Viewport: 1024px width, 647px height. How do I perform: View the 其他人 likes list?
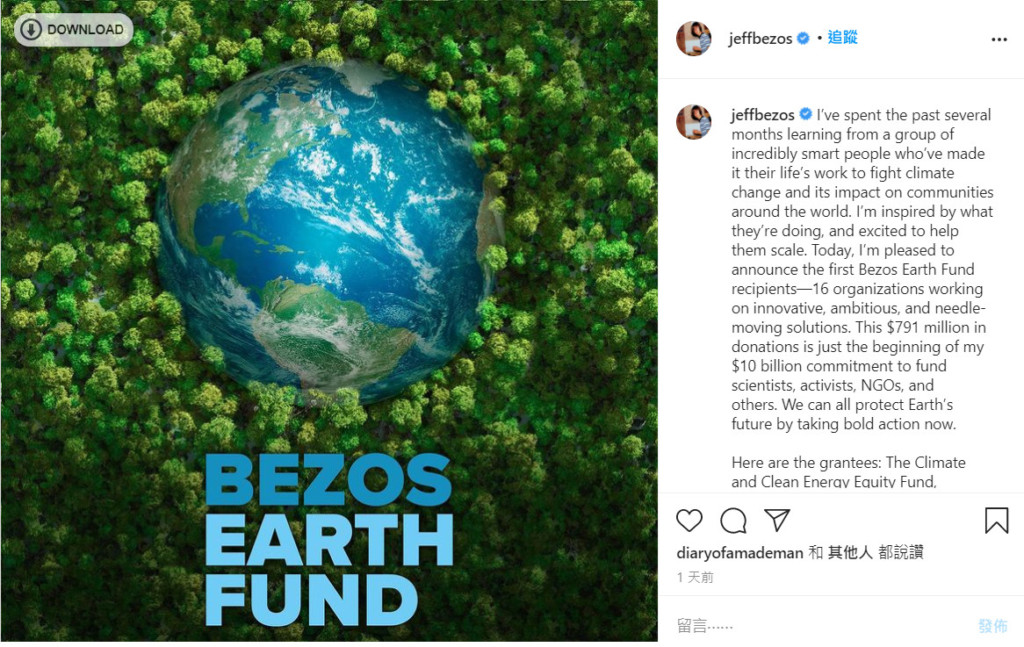click(x=850, y=552)
